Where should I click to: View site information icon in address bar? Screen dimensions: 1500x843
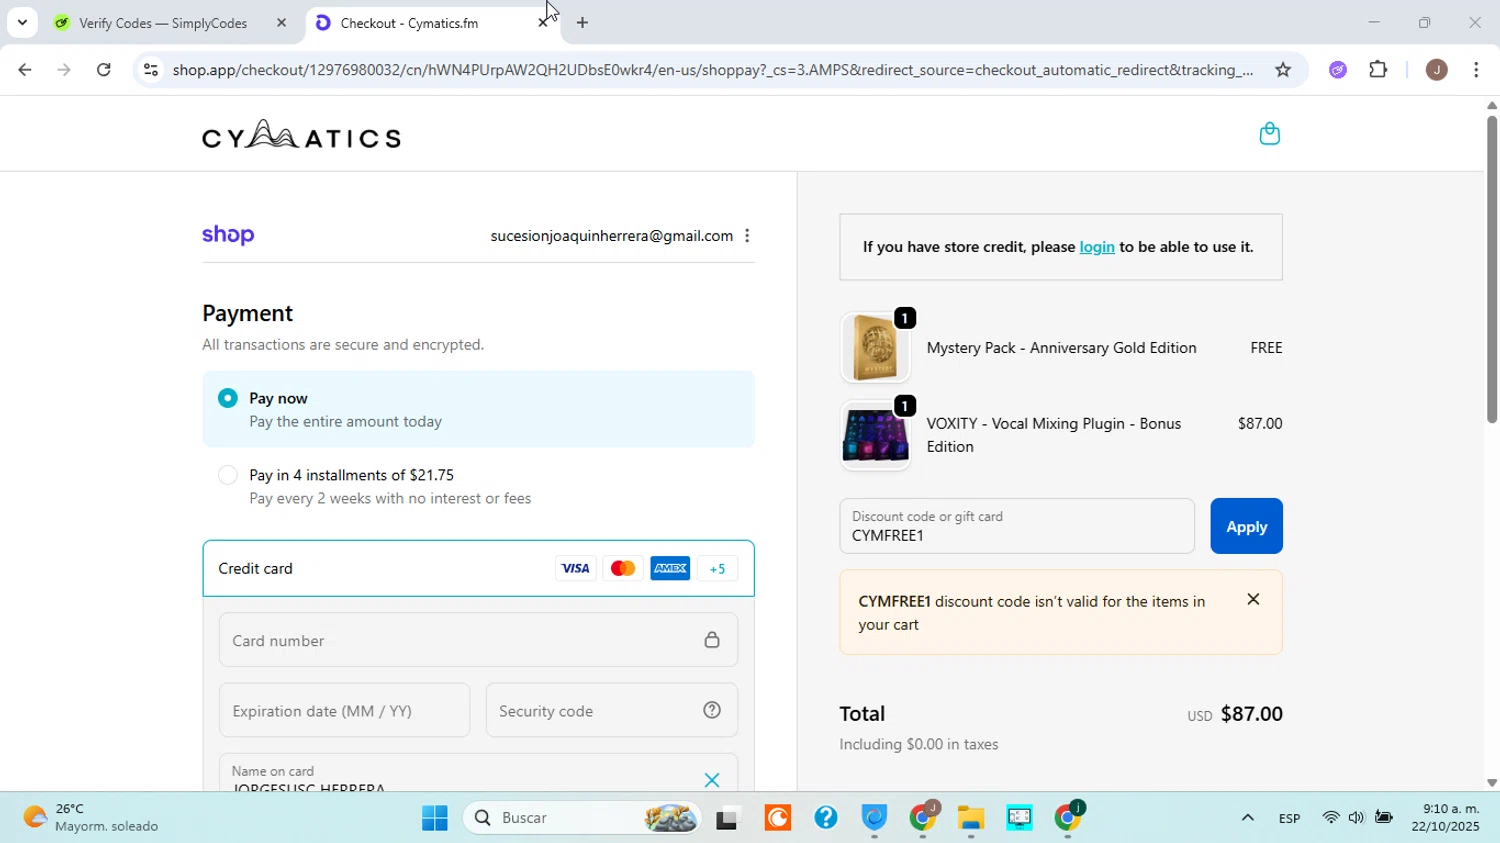(x=150, y=70)
